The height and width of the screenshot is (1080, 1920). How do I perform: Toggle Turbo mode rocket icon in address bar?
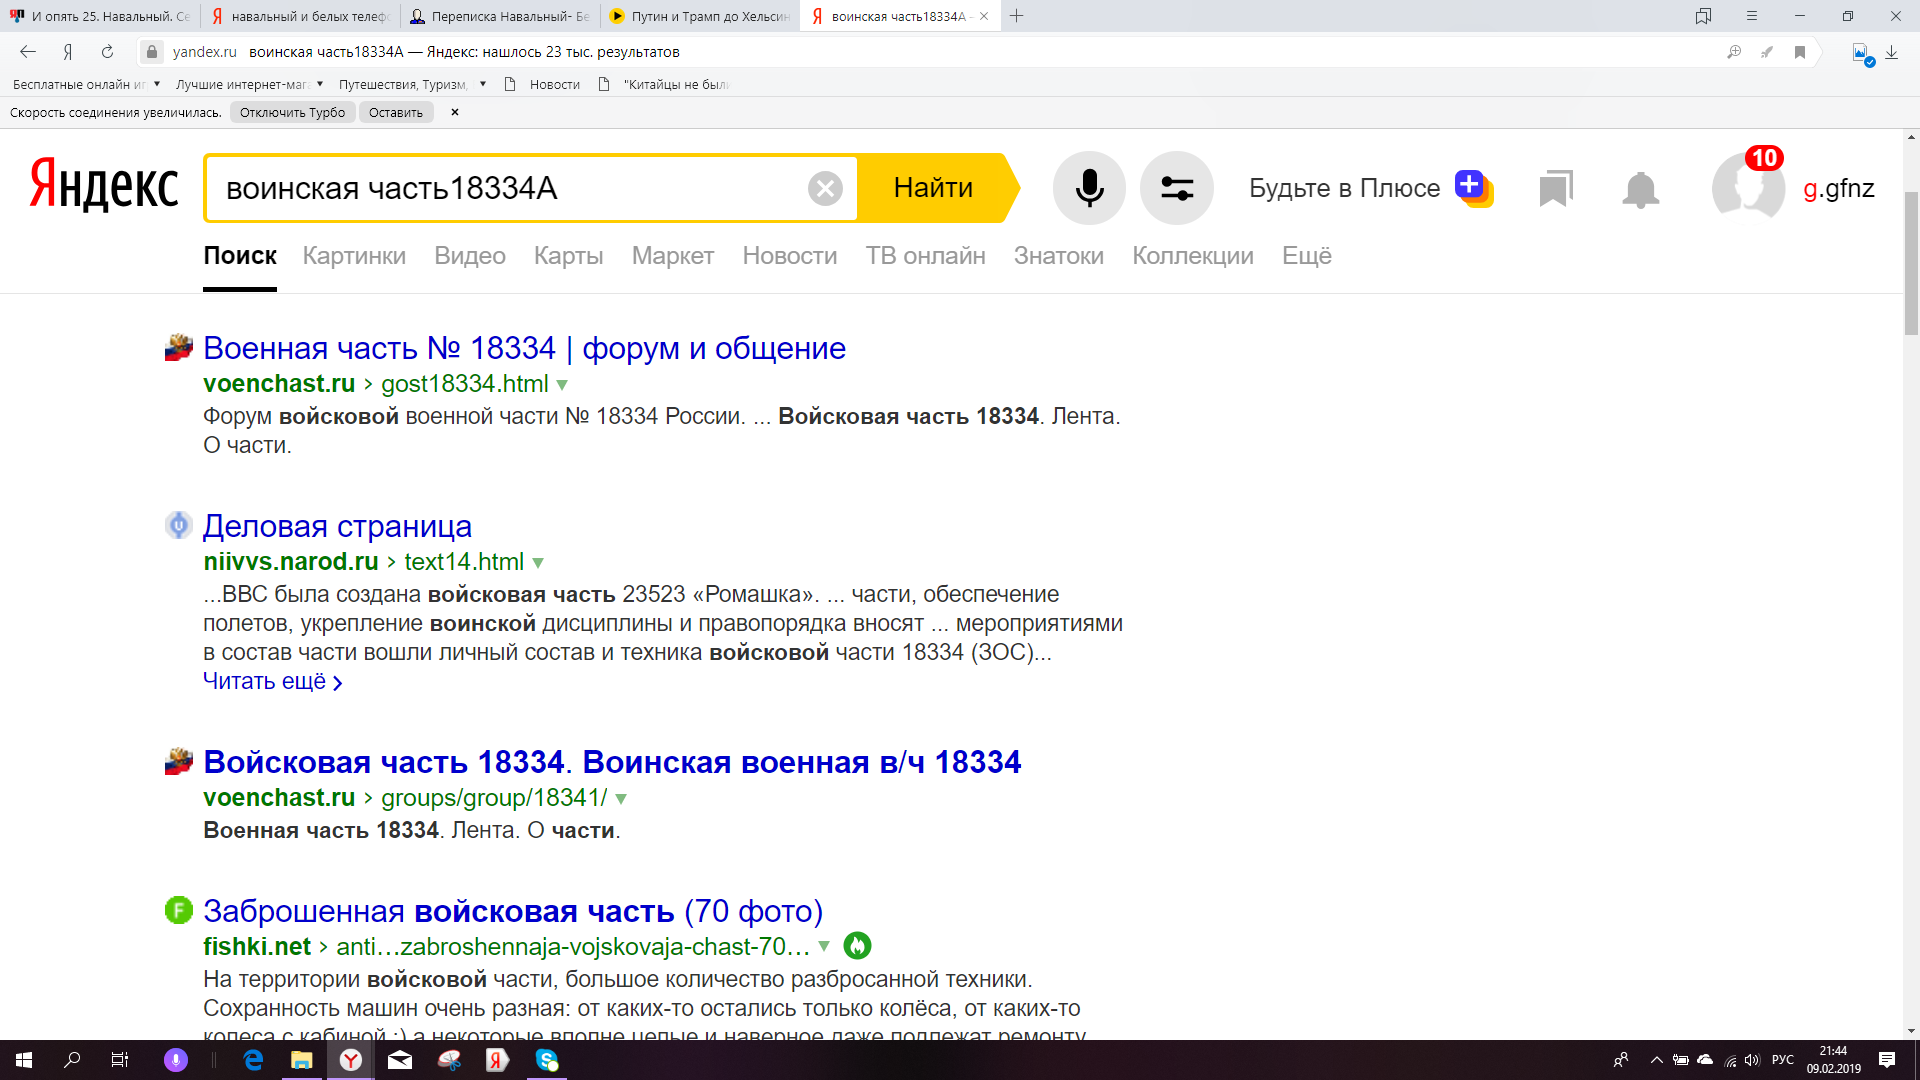(1767, 52)
